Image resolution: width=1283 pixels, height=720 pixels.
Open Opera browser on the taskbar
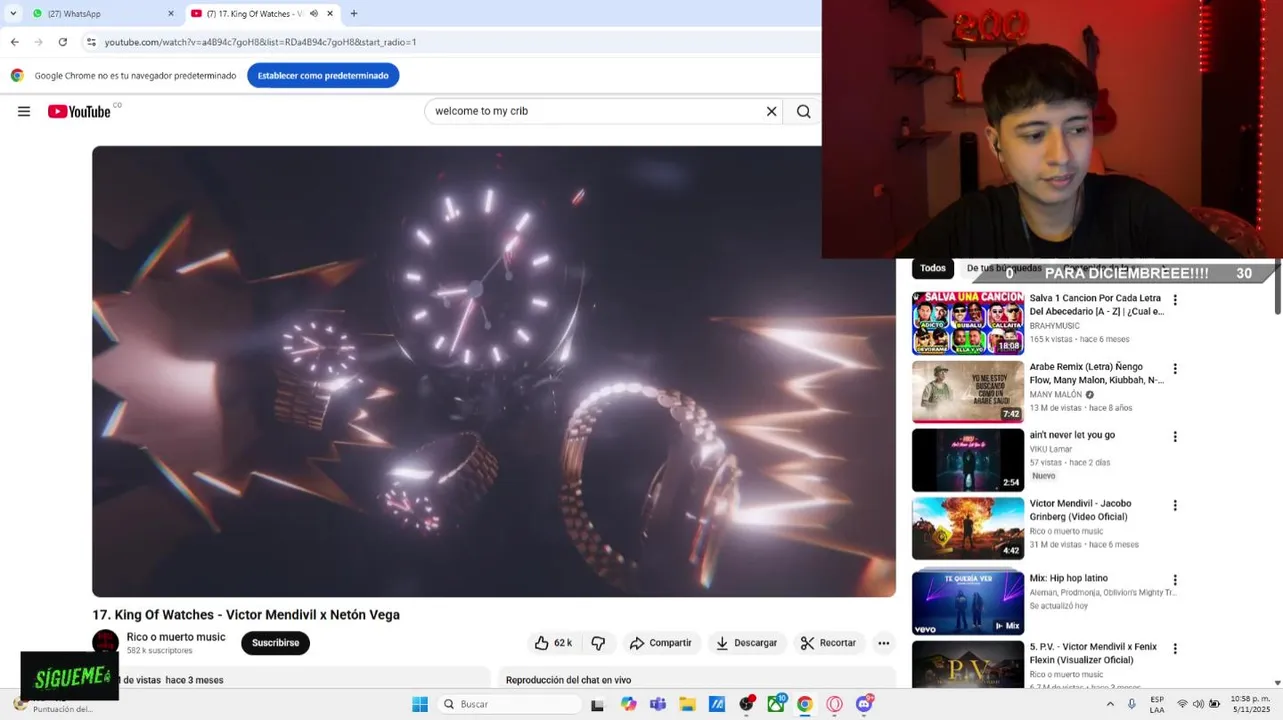coord(834,704)
